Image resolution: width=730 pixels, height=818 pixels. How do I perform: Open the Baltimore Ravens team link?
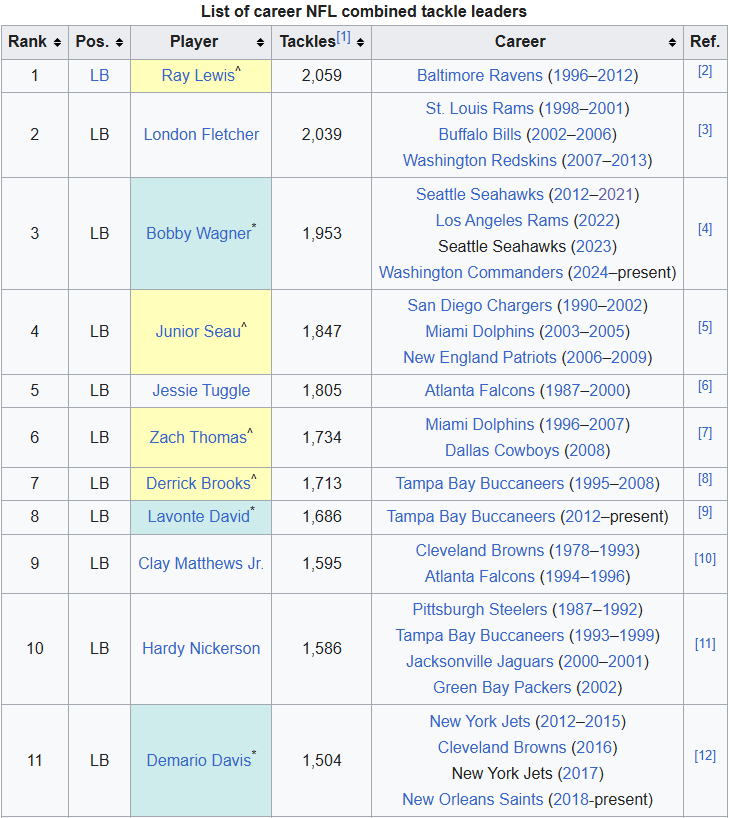point(480,76)
